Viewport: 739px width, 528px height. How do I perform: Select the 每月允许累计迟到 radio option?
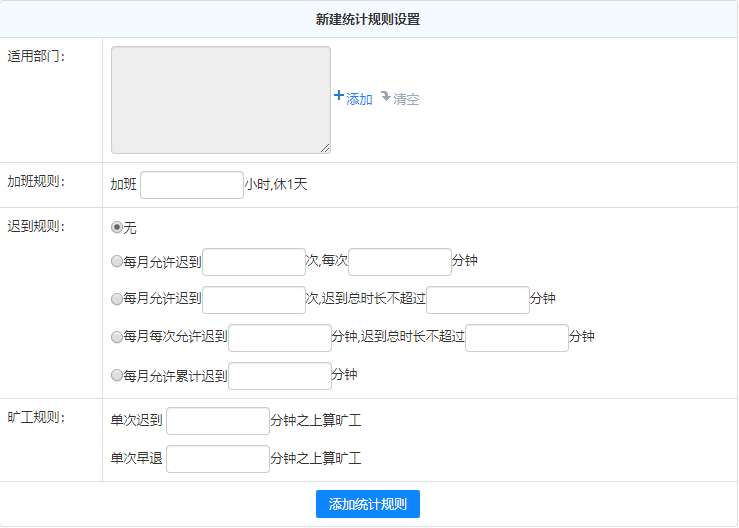click(117, 376)
